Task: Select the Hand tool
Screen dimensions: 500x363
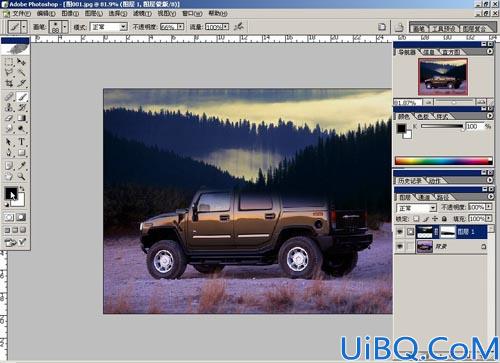Action: [9, 176]
